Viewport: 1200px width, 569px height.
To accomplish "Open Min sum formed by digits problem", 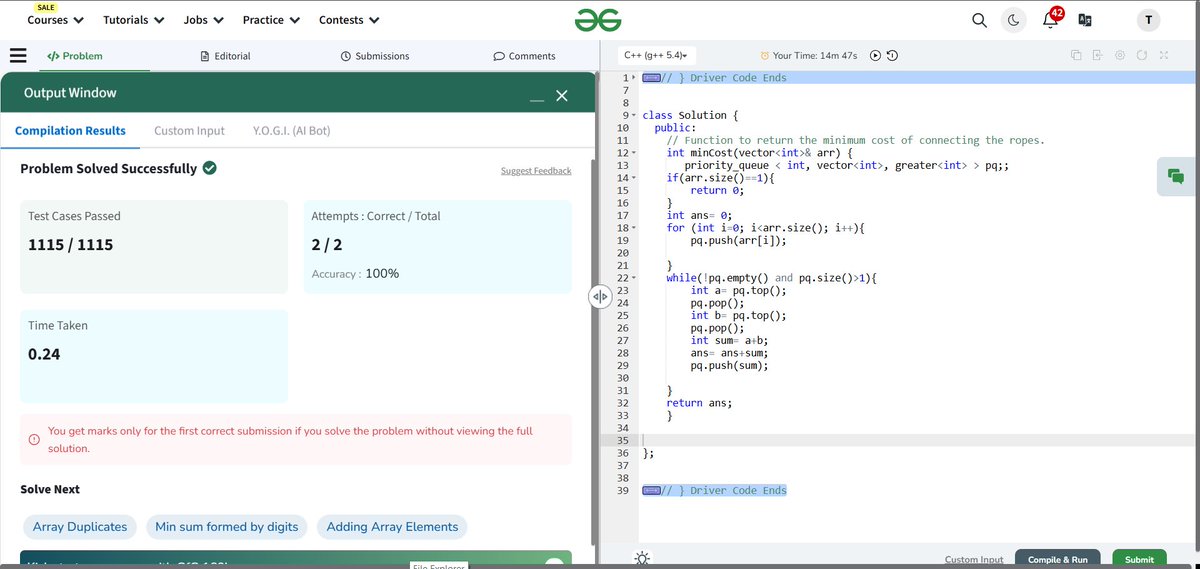I will pos(227,527).
